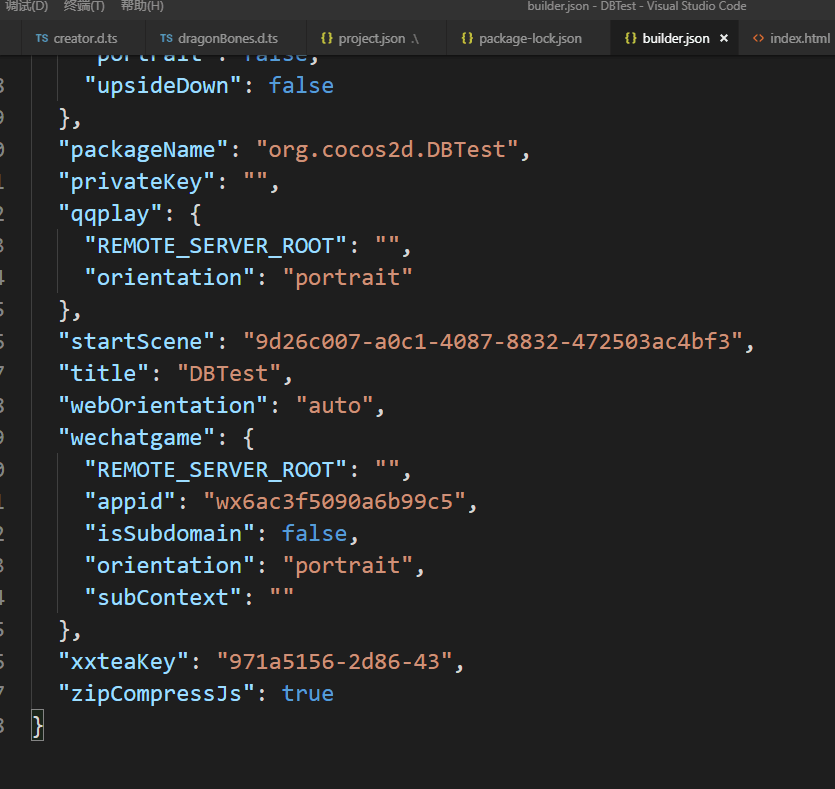Open the 调试(D) debug menu

pos(27,6)
